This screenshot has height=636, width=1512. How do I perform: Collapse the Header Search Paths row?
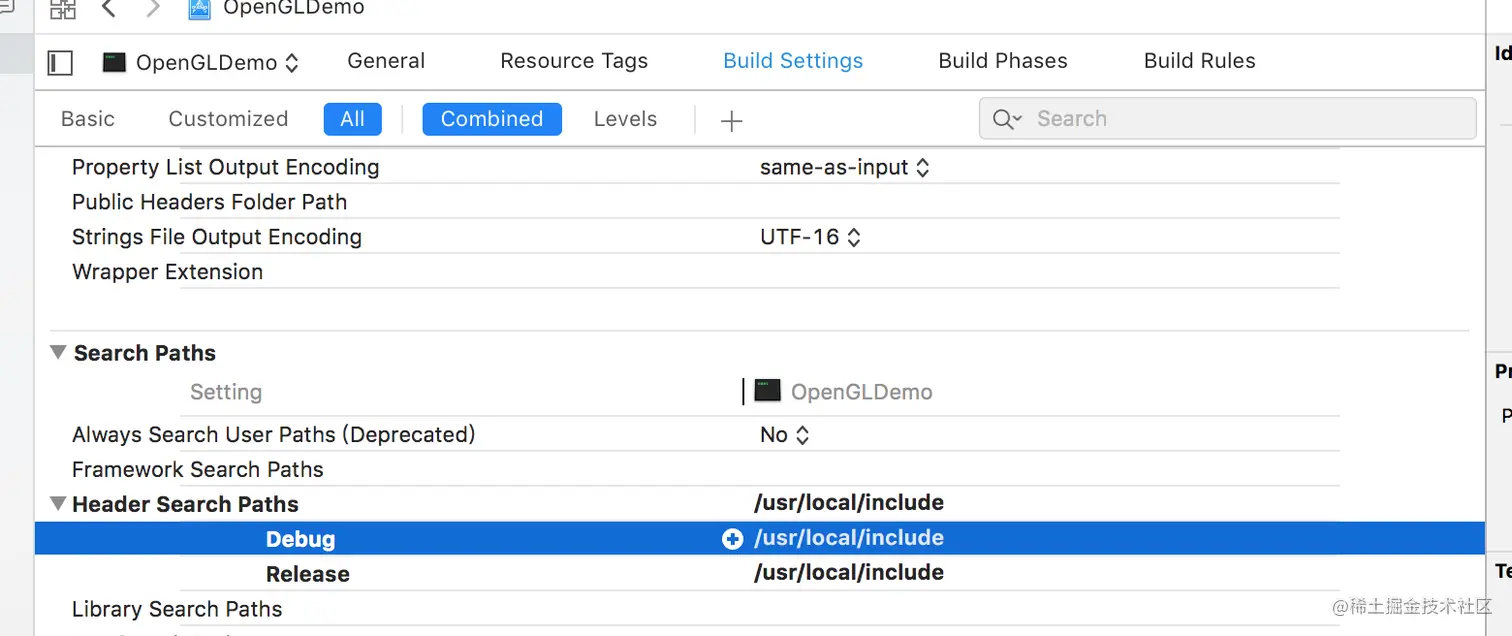[58, 504]
